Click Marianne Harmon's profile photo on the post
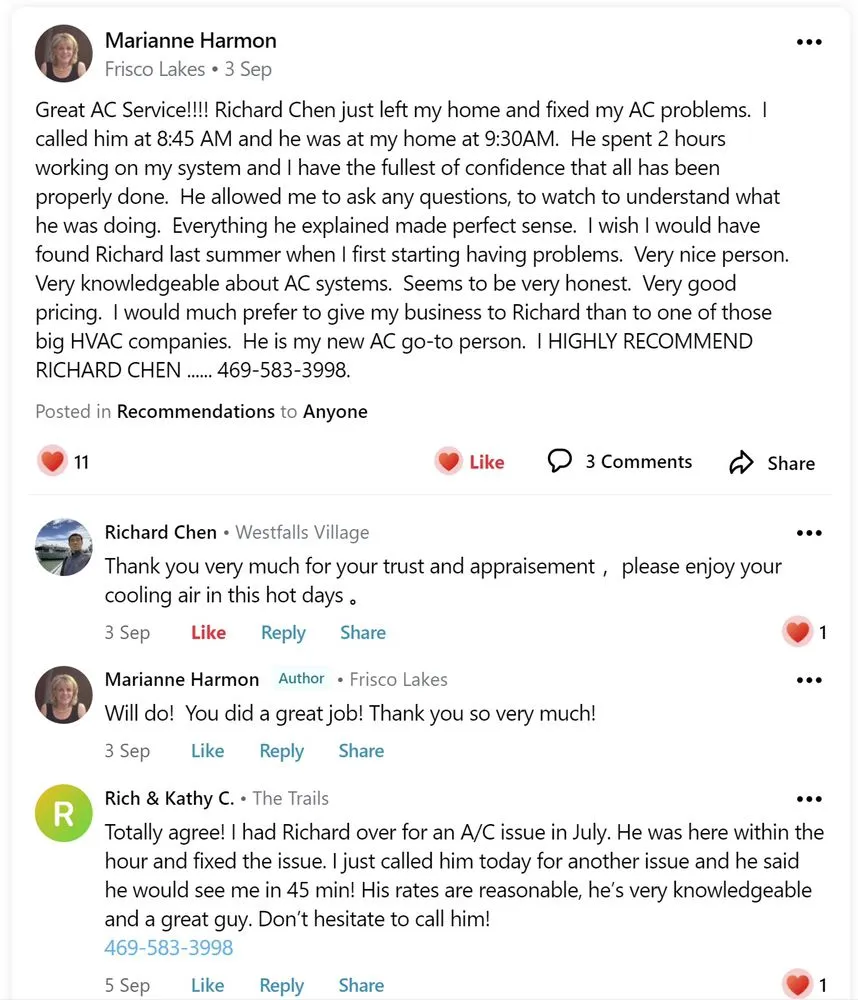The height and width of the screenshot is (1000, 858). (64, 54)
